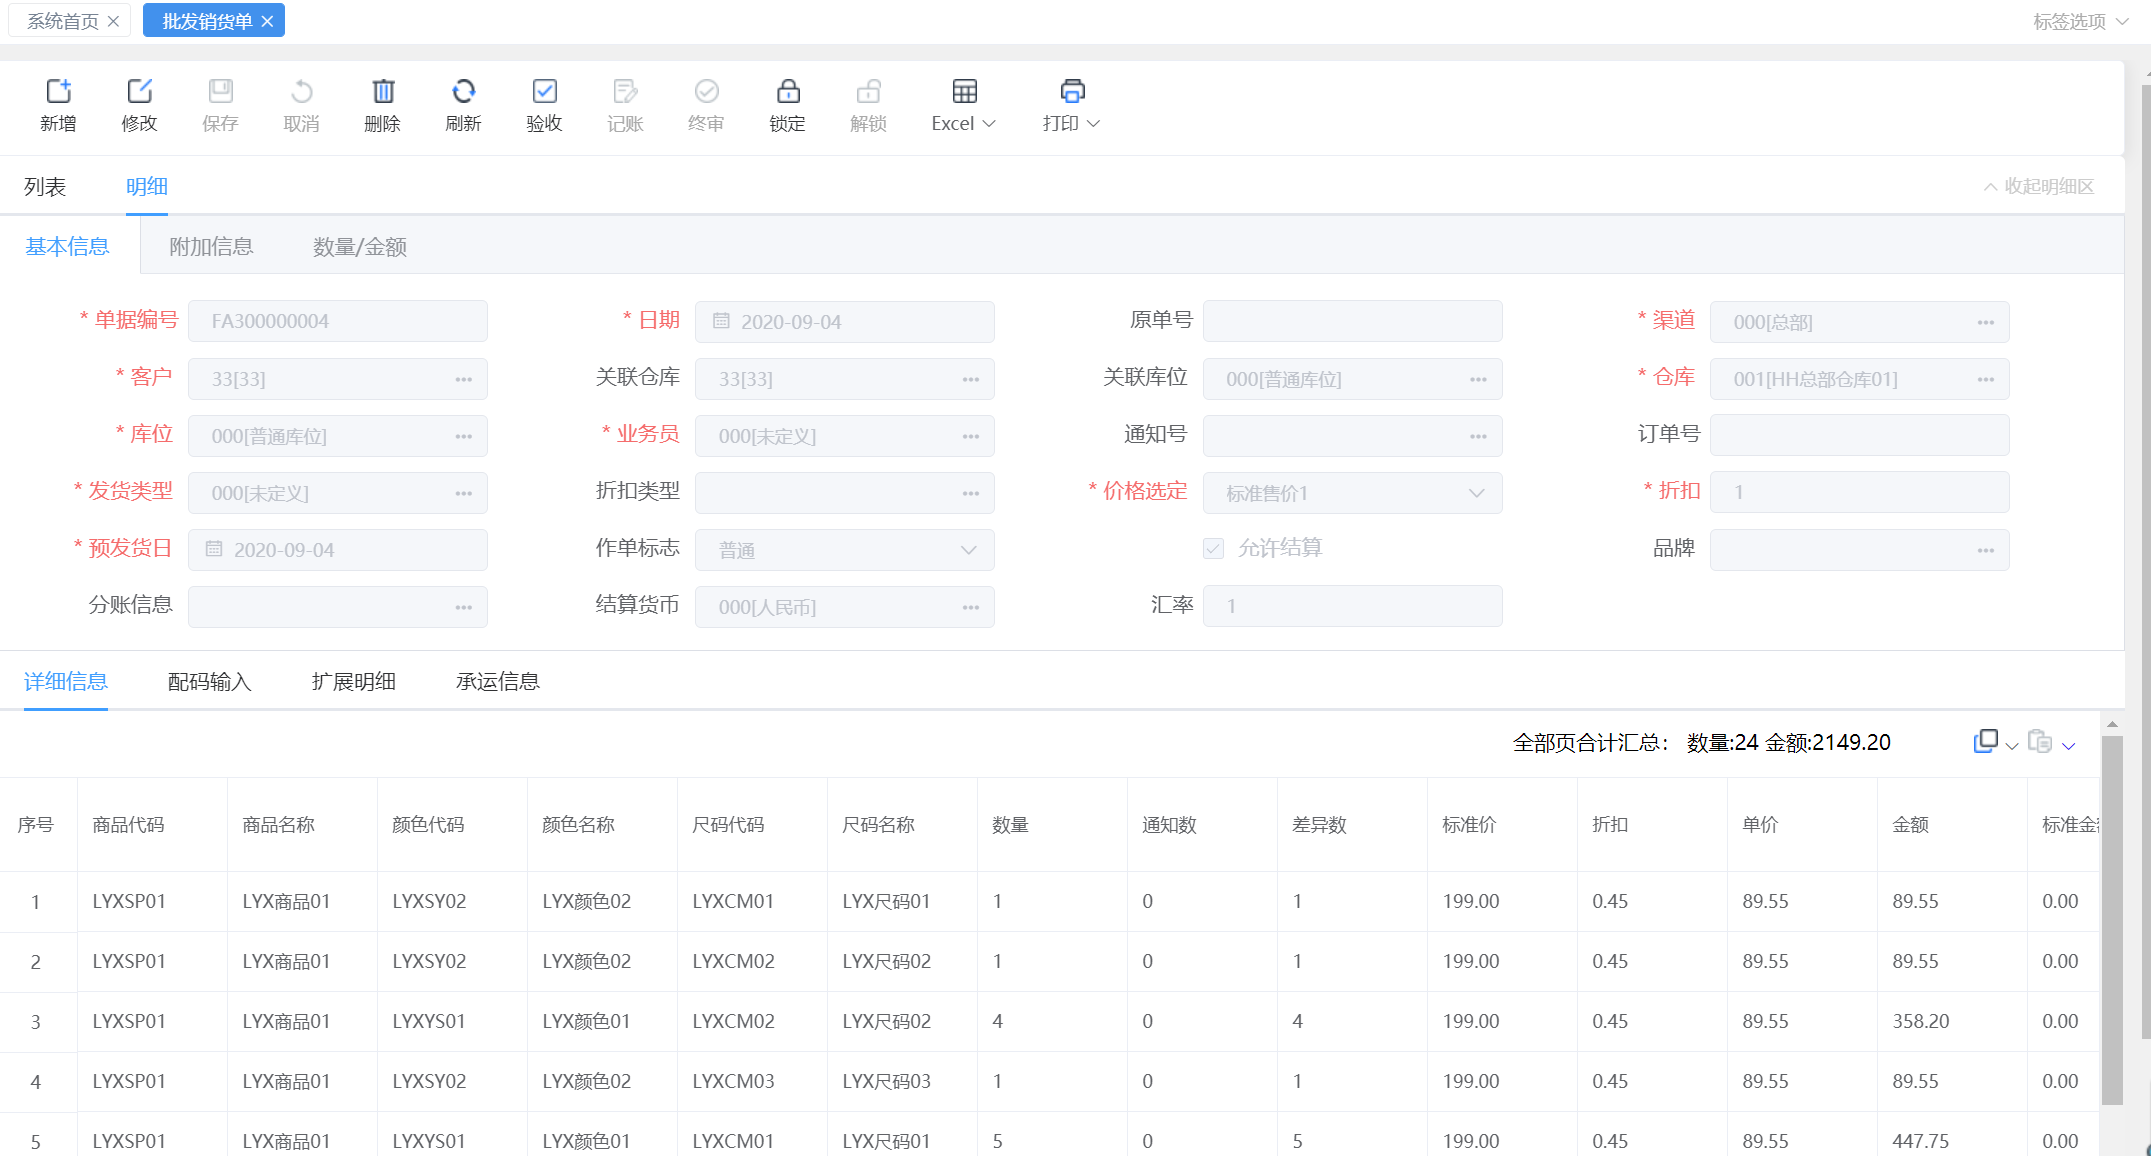Select the 明细 view tab
This screenshot has height=1156, width=2151.
147,186
